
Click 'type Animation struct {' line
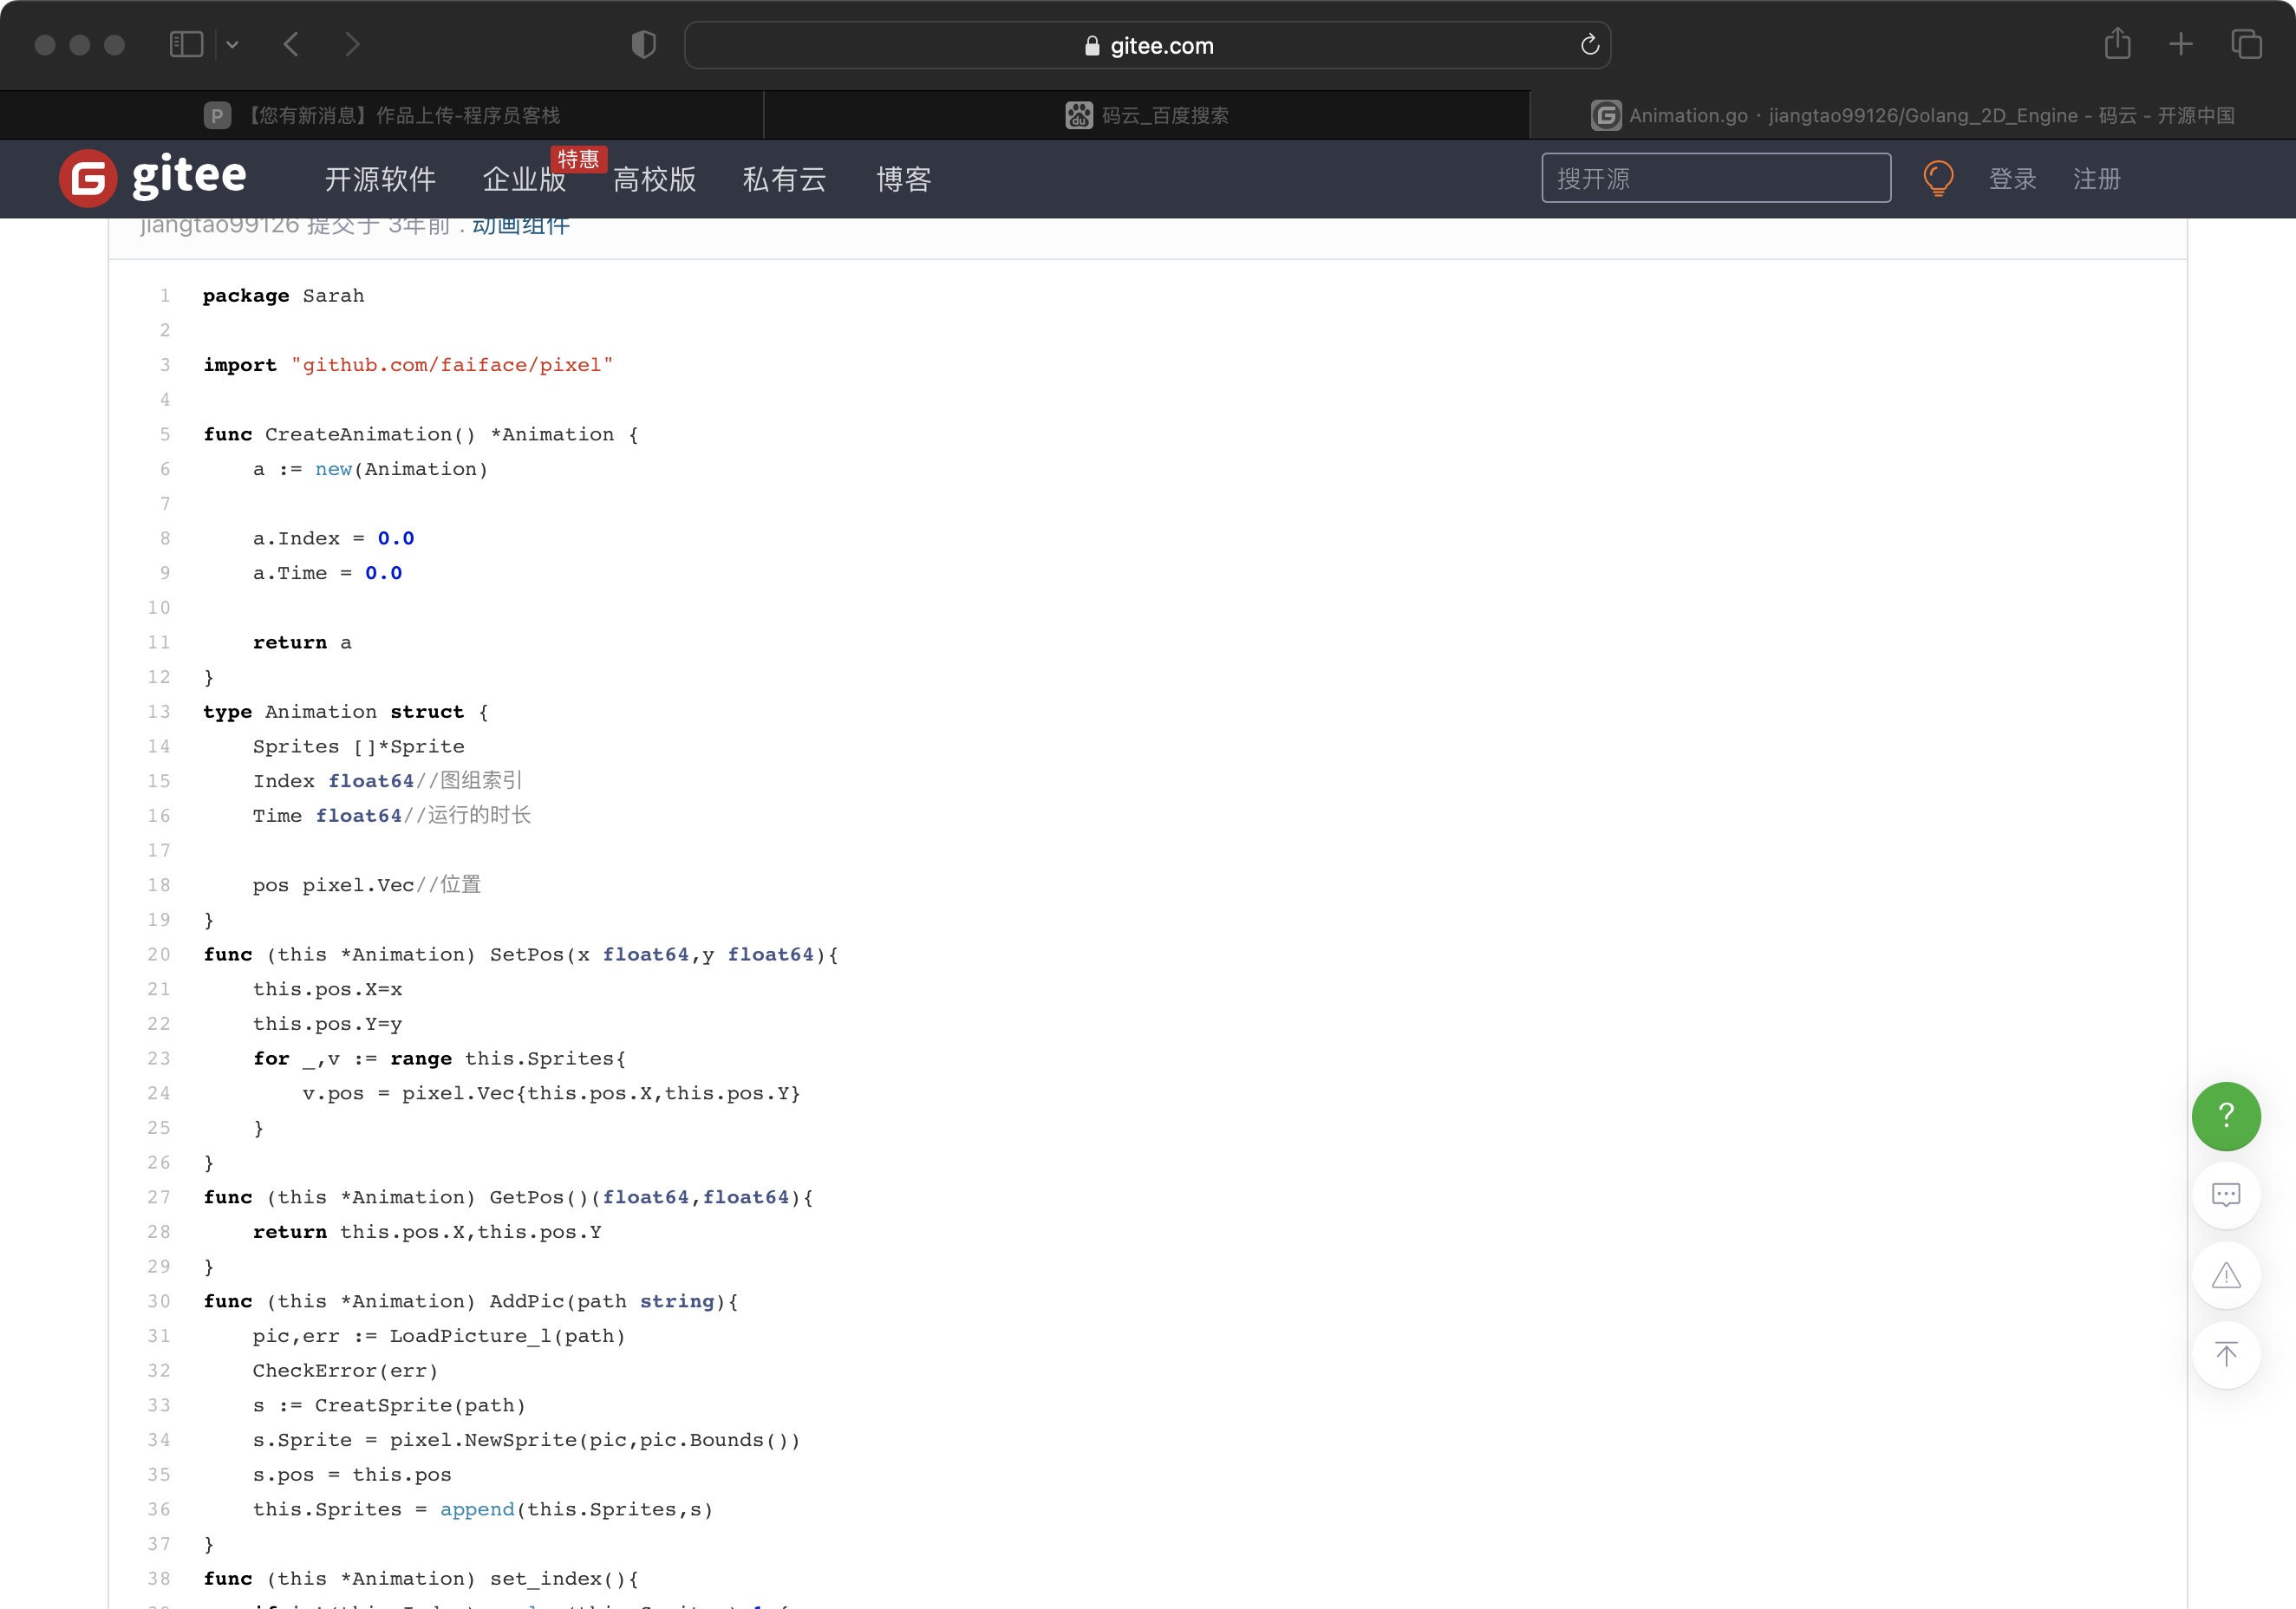(x=346, y=712)
